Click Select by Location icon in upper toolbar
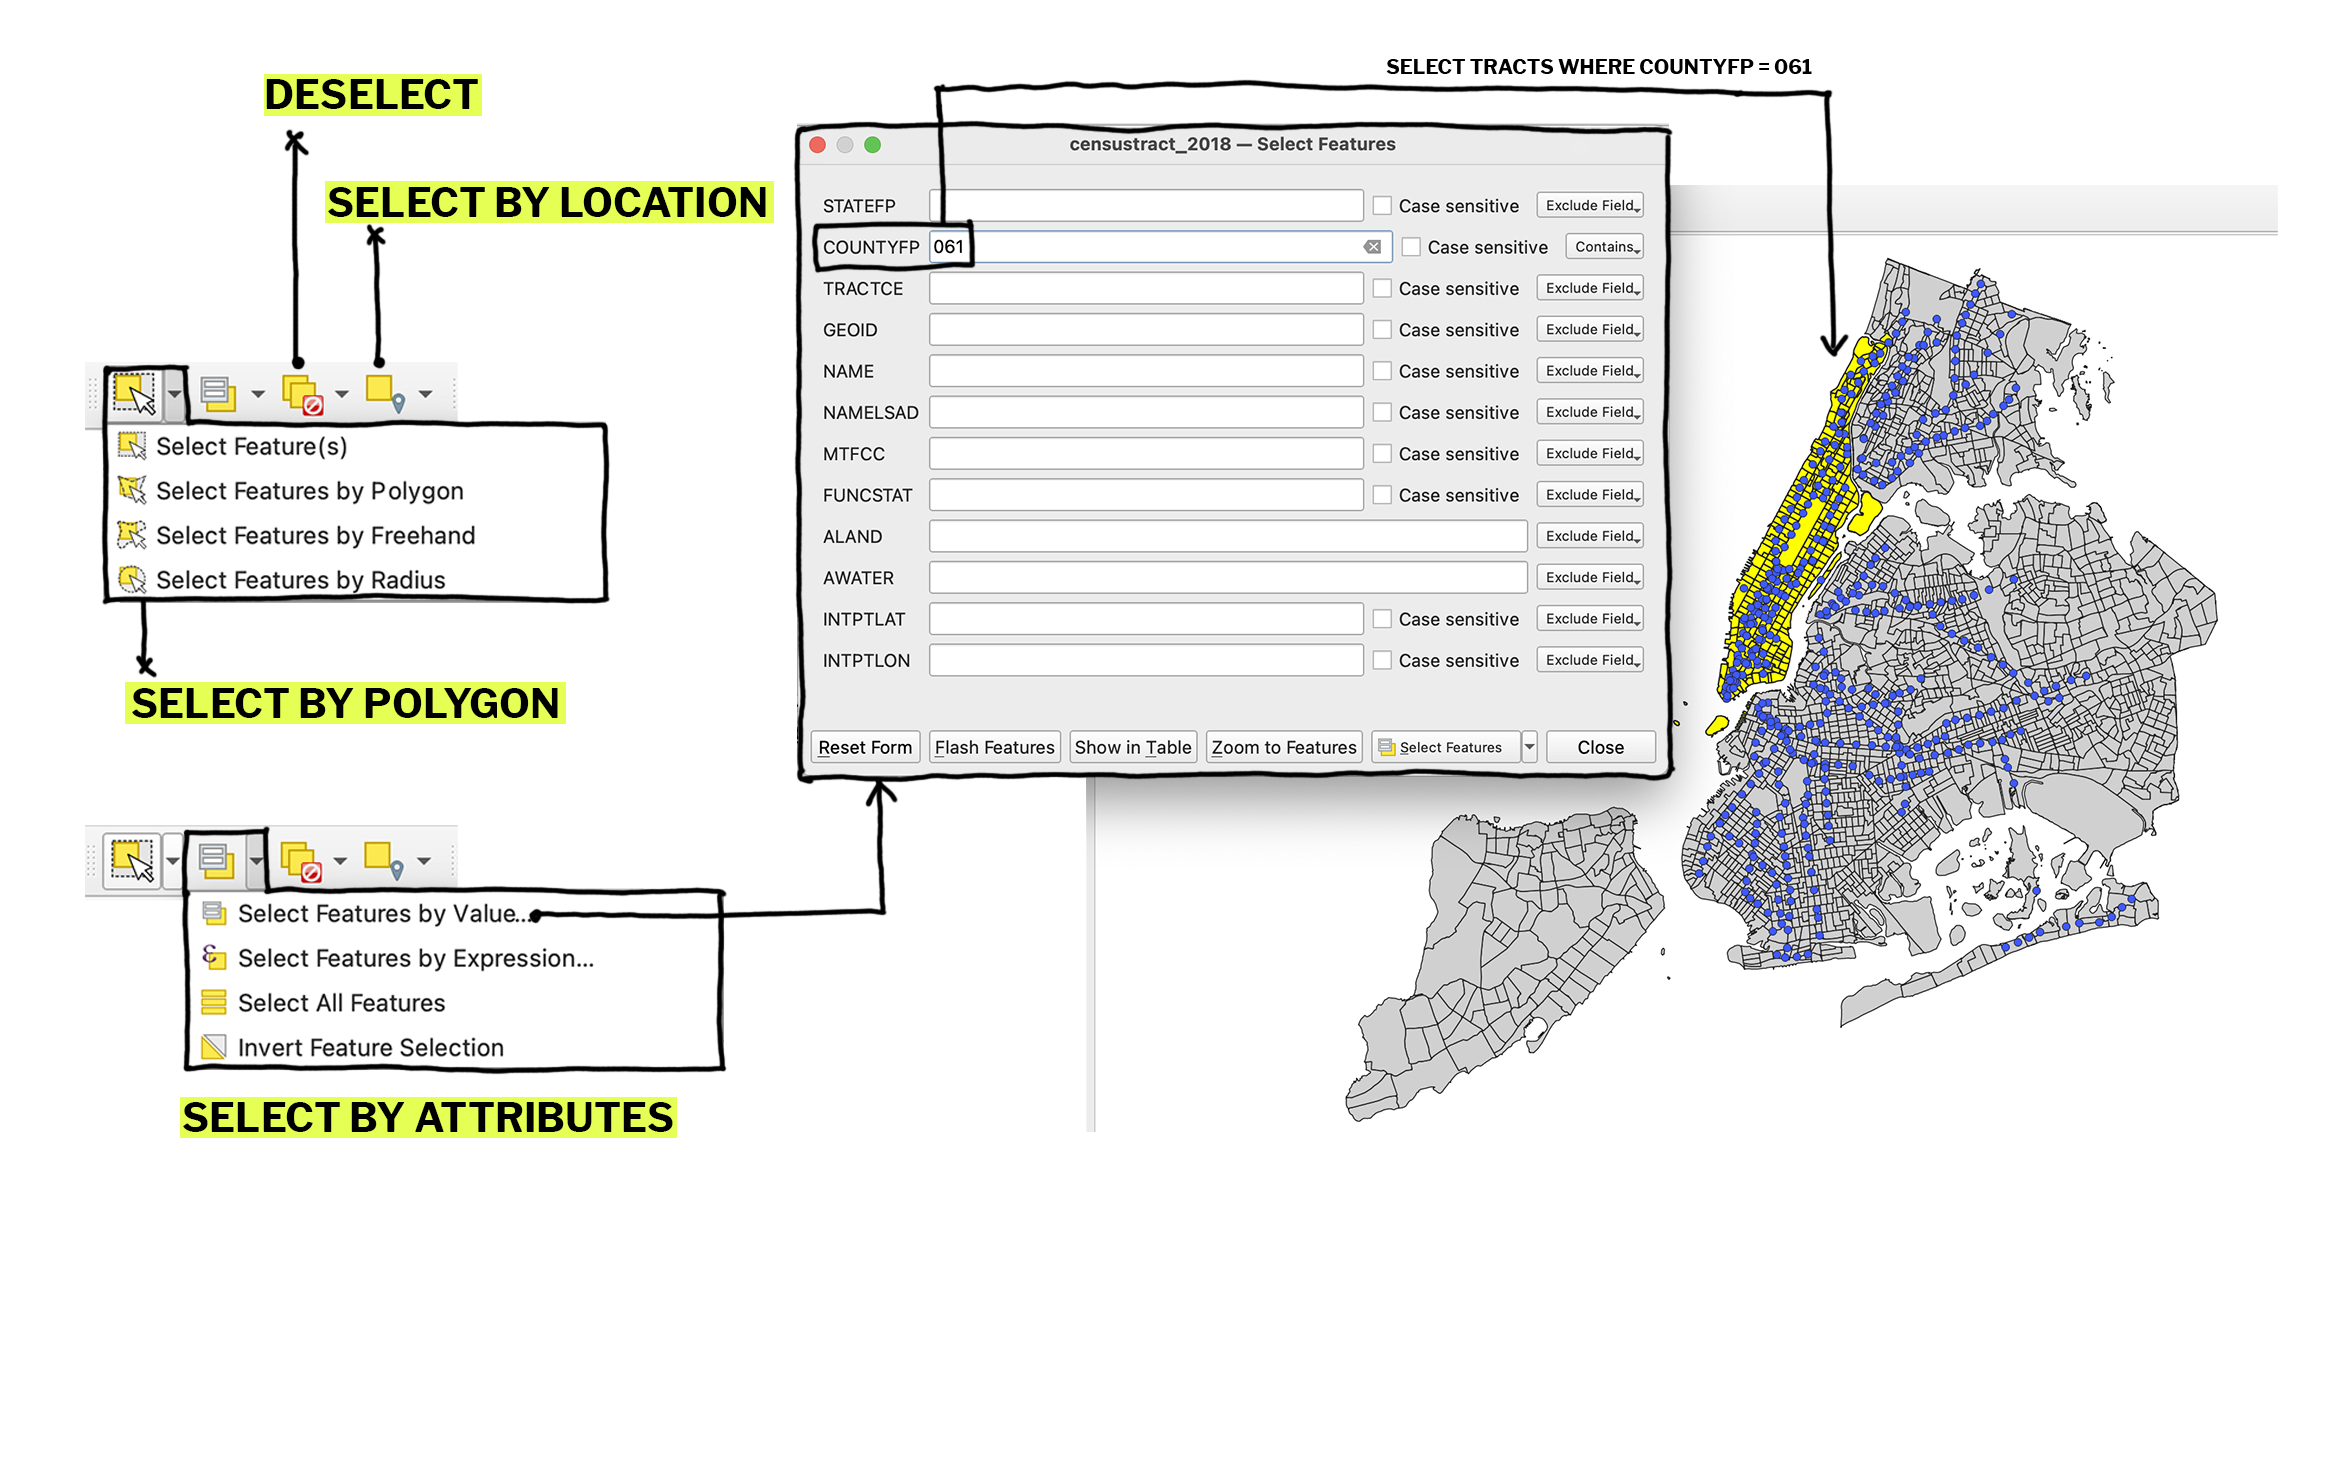The width and height of the screenshot is (2340, 1468). pyautogui.click(x=384, y=393)
